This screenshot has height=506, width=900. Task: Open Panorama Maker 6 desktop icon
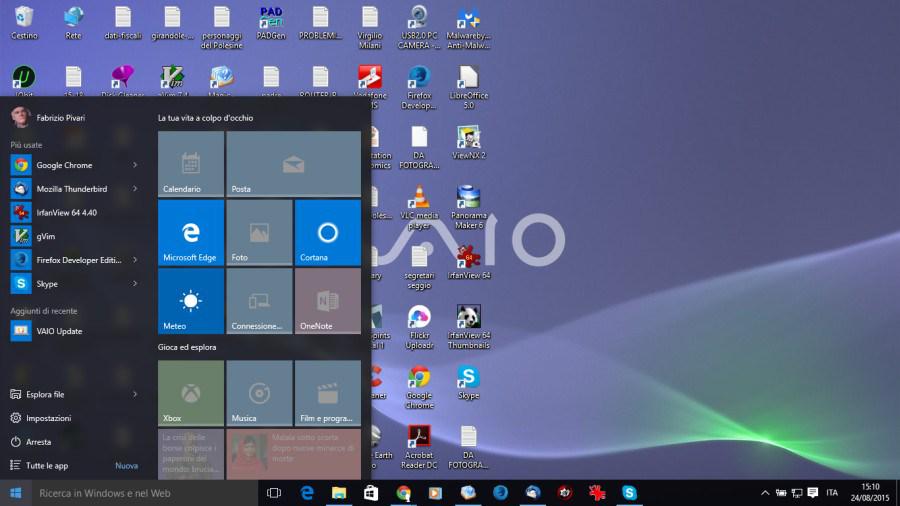click(x=468, y=208)
